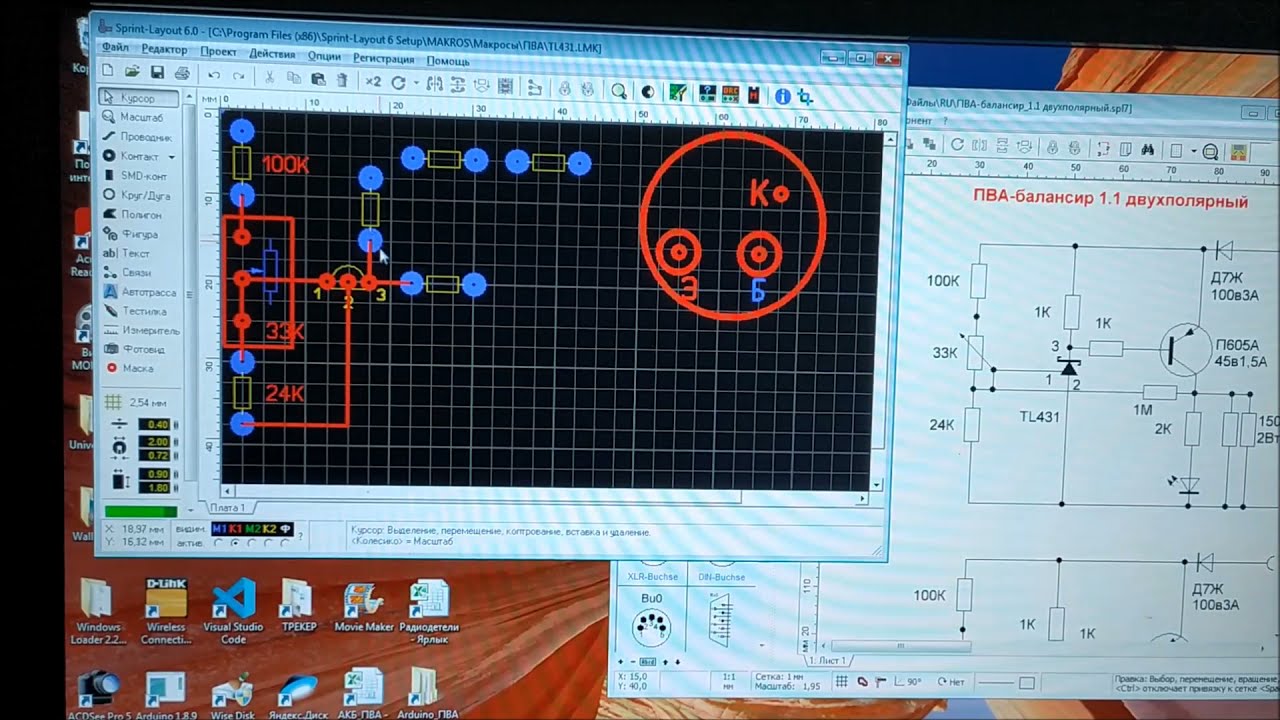Click the half-black circle transparency icon

point(648,92)
